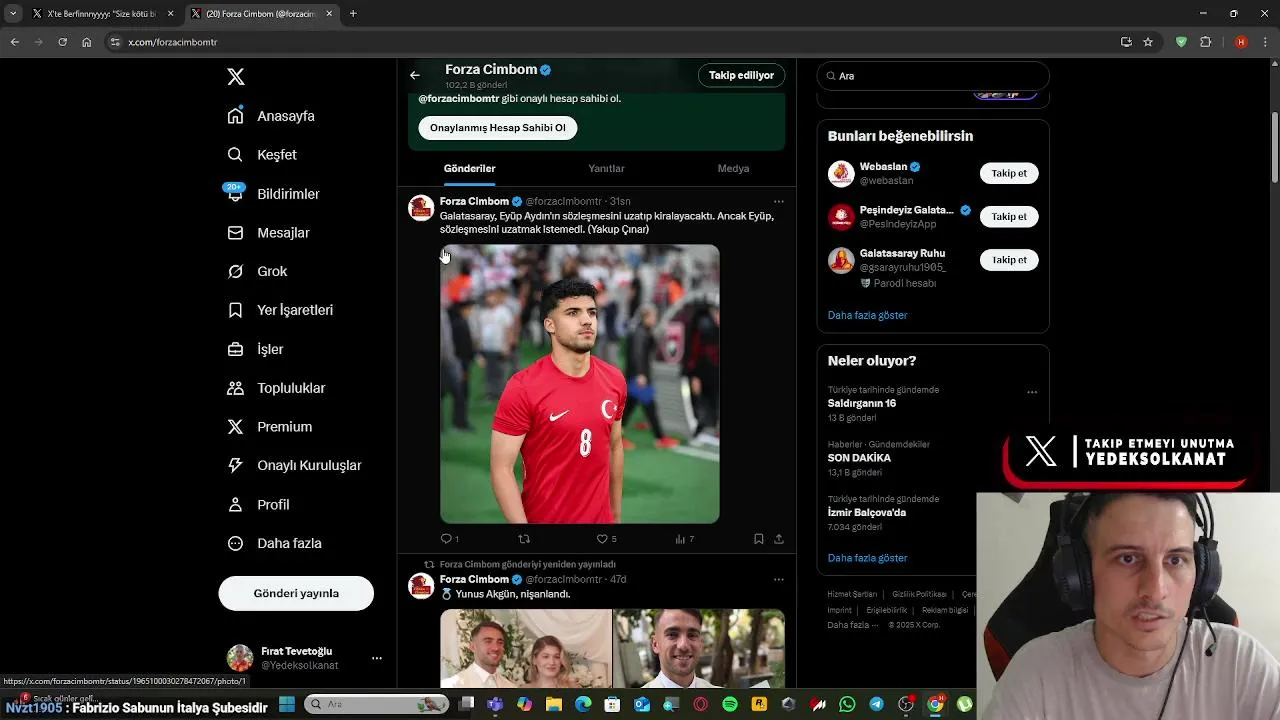Repost the Eyüp Aydın post
1280x720 pixels.
tap(524, 539)
